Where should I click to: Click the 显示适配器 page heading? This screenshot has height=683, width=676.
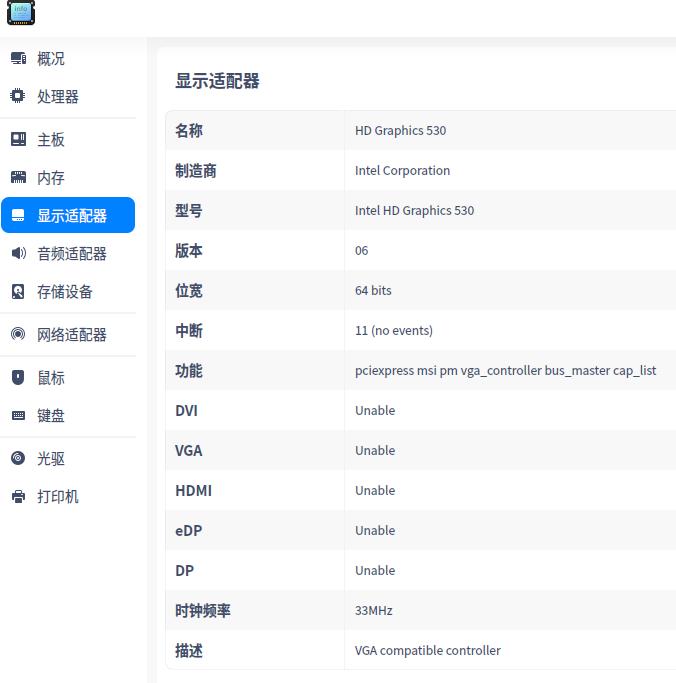tap(217, 81)
